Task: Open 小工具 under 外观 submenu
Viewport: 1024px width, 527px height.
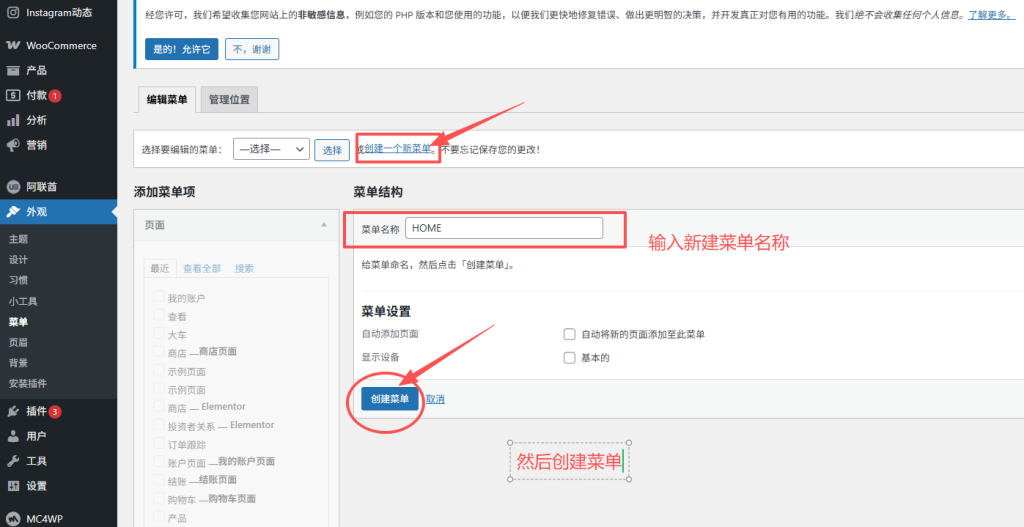Action: coord(23,302)
